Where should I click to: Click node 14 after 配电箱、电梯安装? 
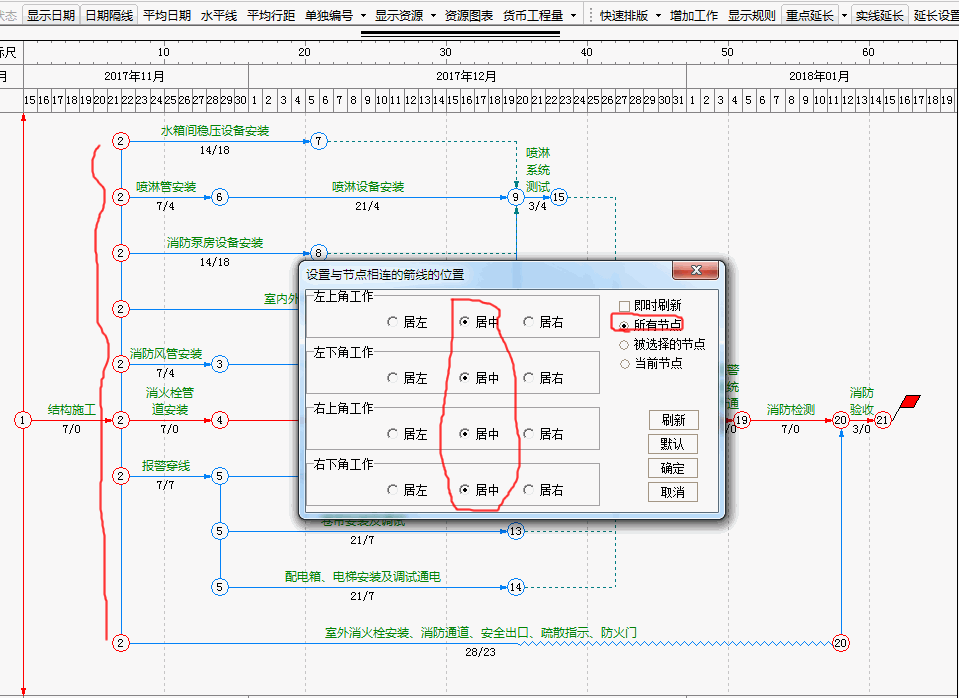516,587
